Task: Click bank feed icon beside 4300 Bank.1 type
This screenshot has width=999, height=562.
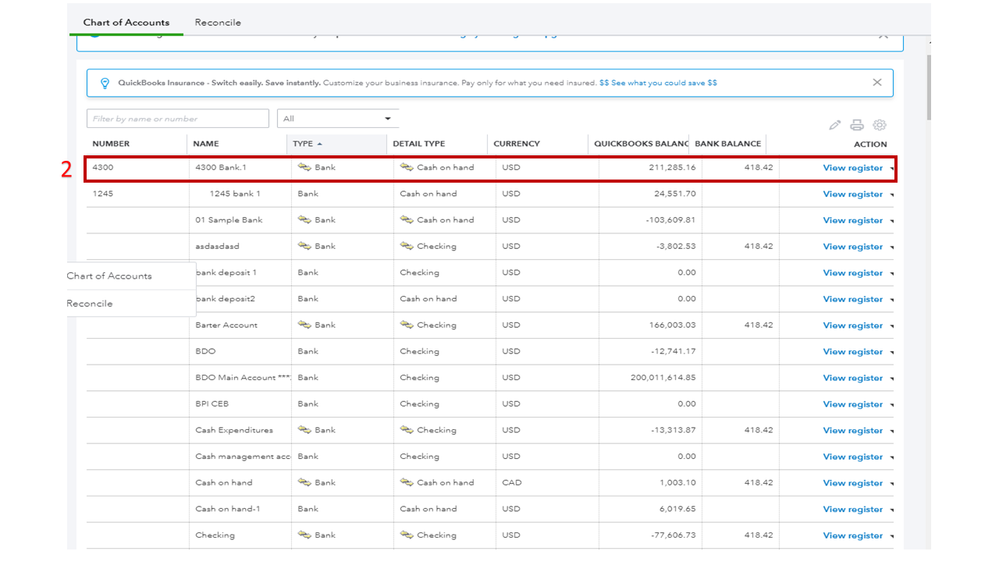Action: pos(304,167)
